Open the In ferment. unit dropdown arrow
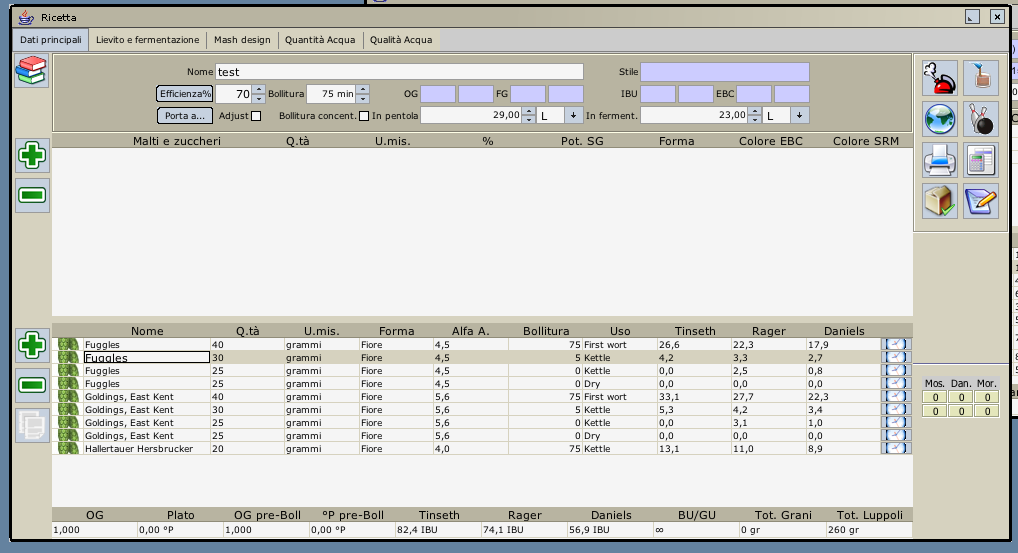 pyautogui.click(x=799, y=116)
